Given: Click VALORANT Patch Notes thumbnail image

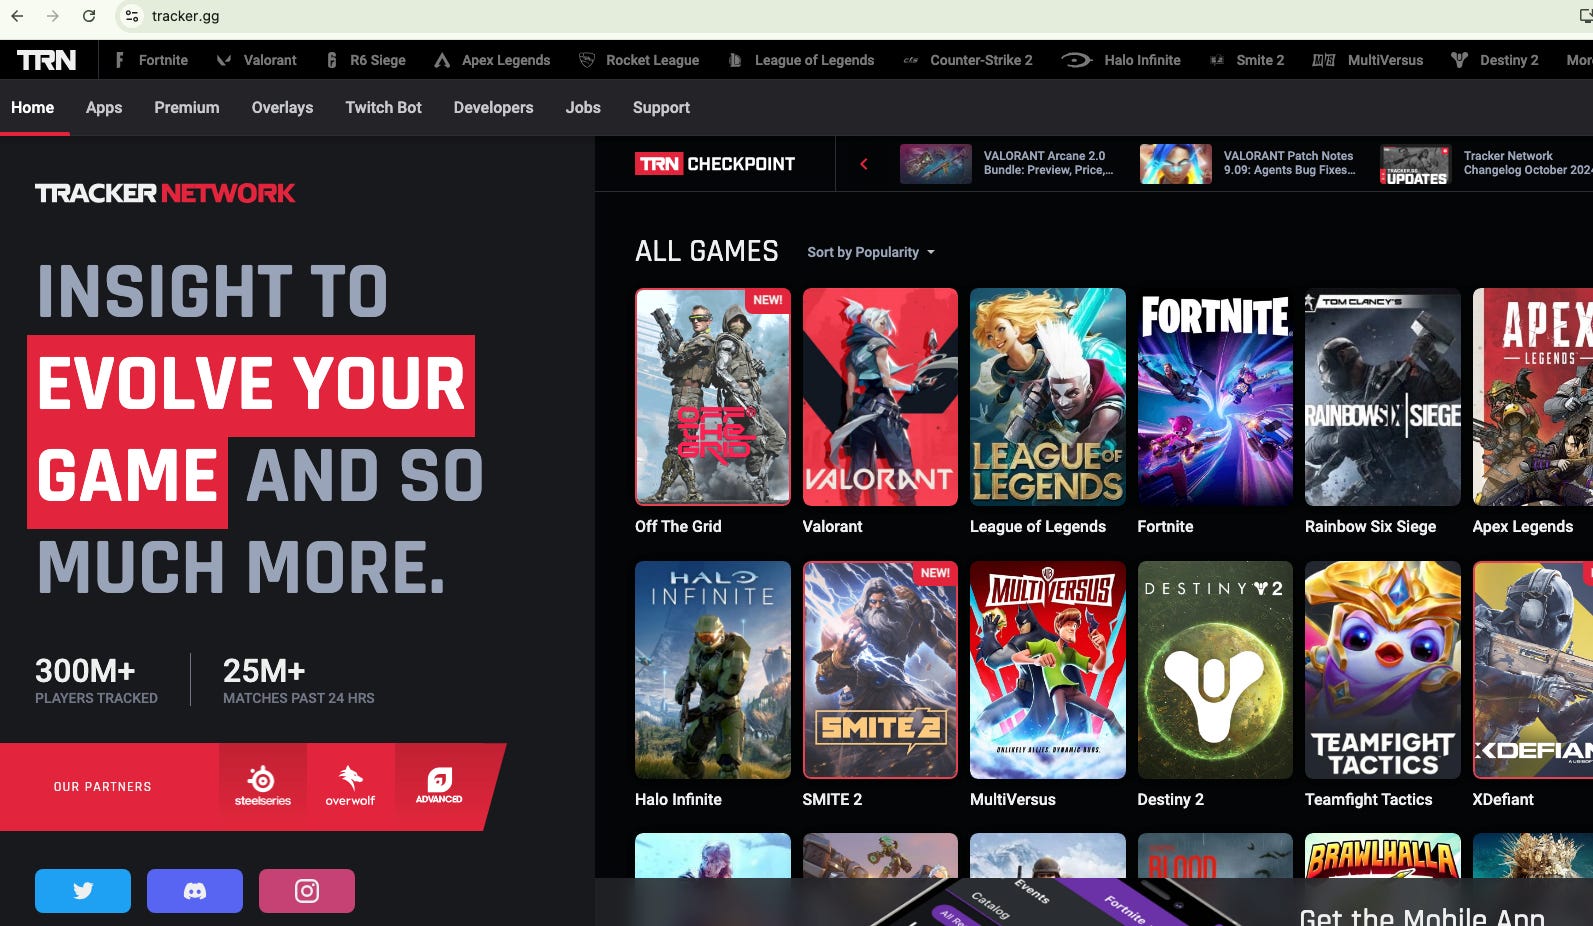Looking at the screenshot, I should click(1176, 163).
